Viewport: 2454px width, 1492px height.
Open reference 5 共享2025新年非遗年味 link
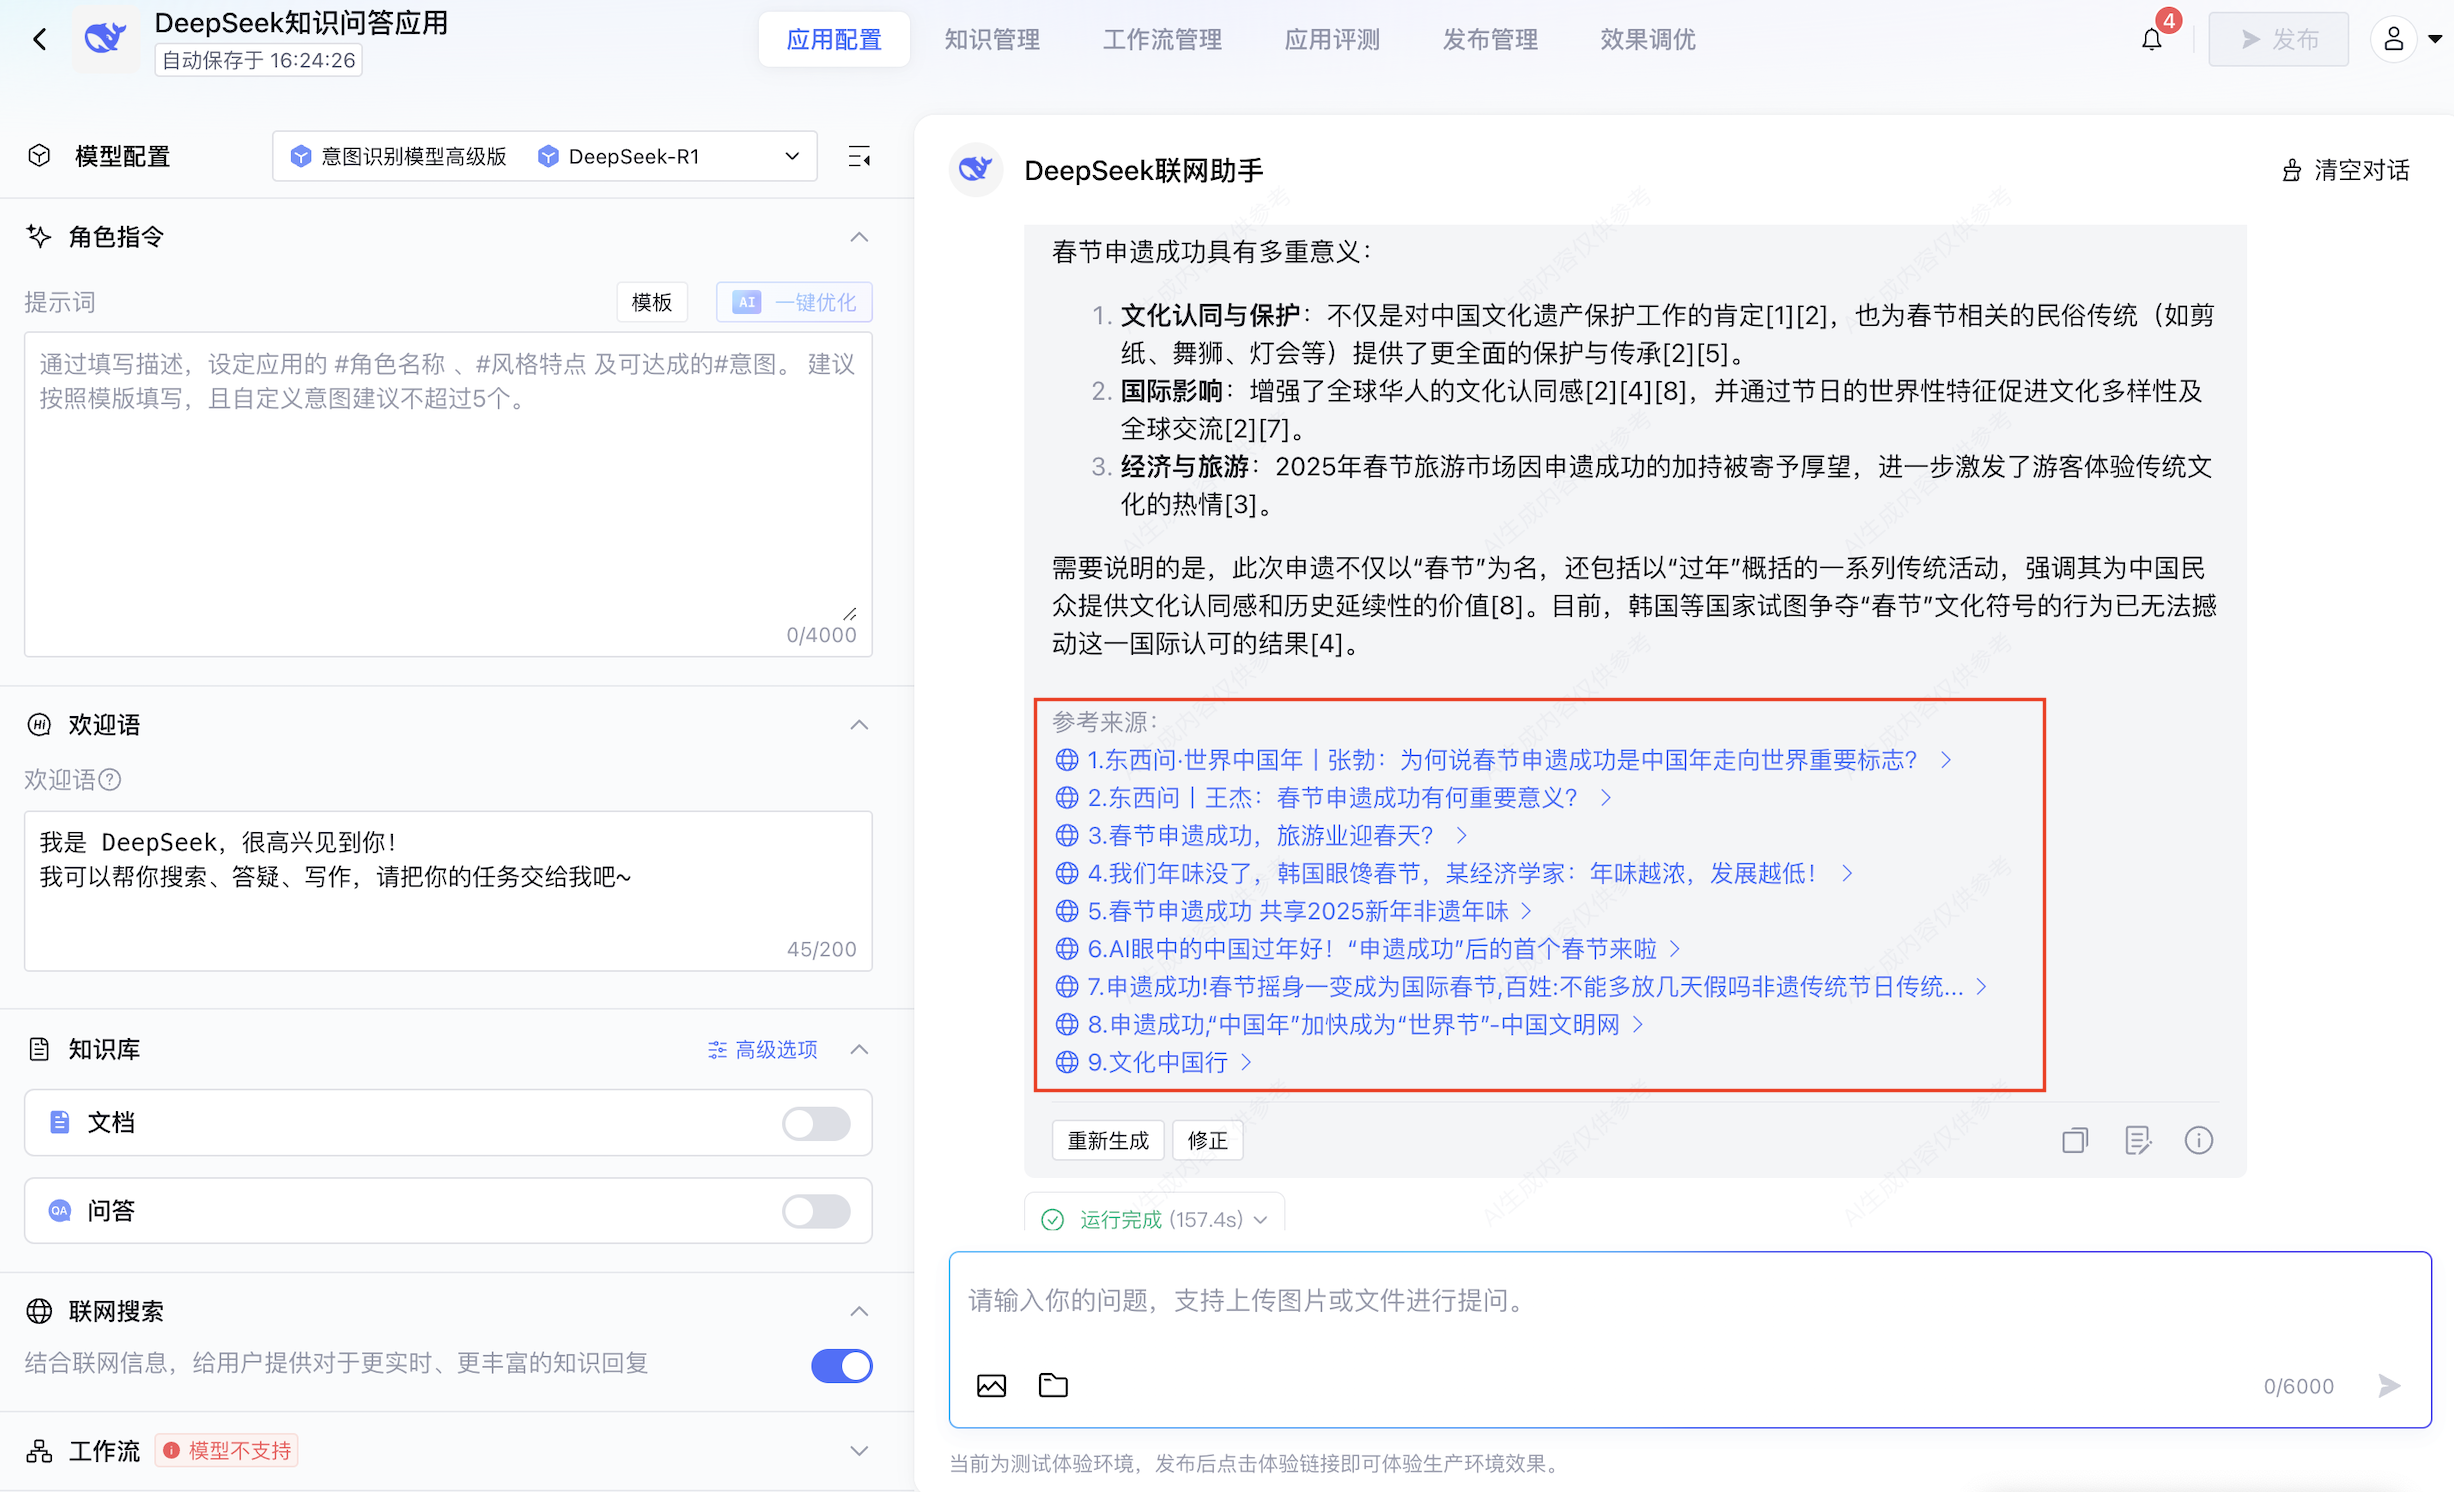1294,911
